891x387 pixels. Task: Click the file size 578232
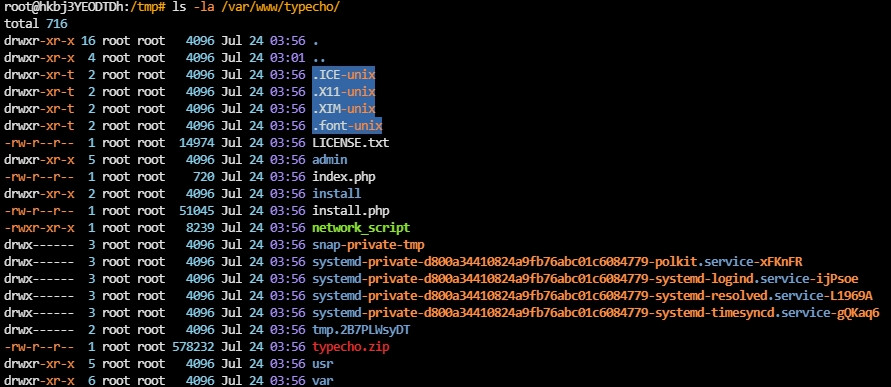193,347
